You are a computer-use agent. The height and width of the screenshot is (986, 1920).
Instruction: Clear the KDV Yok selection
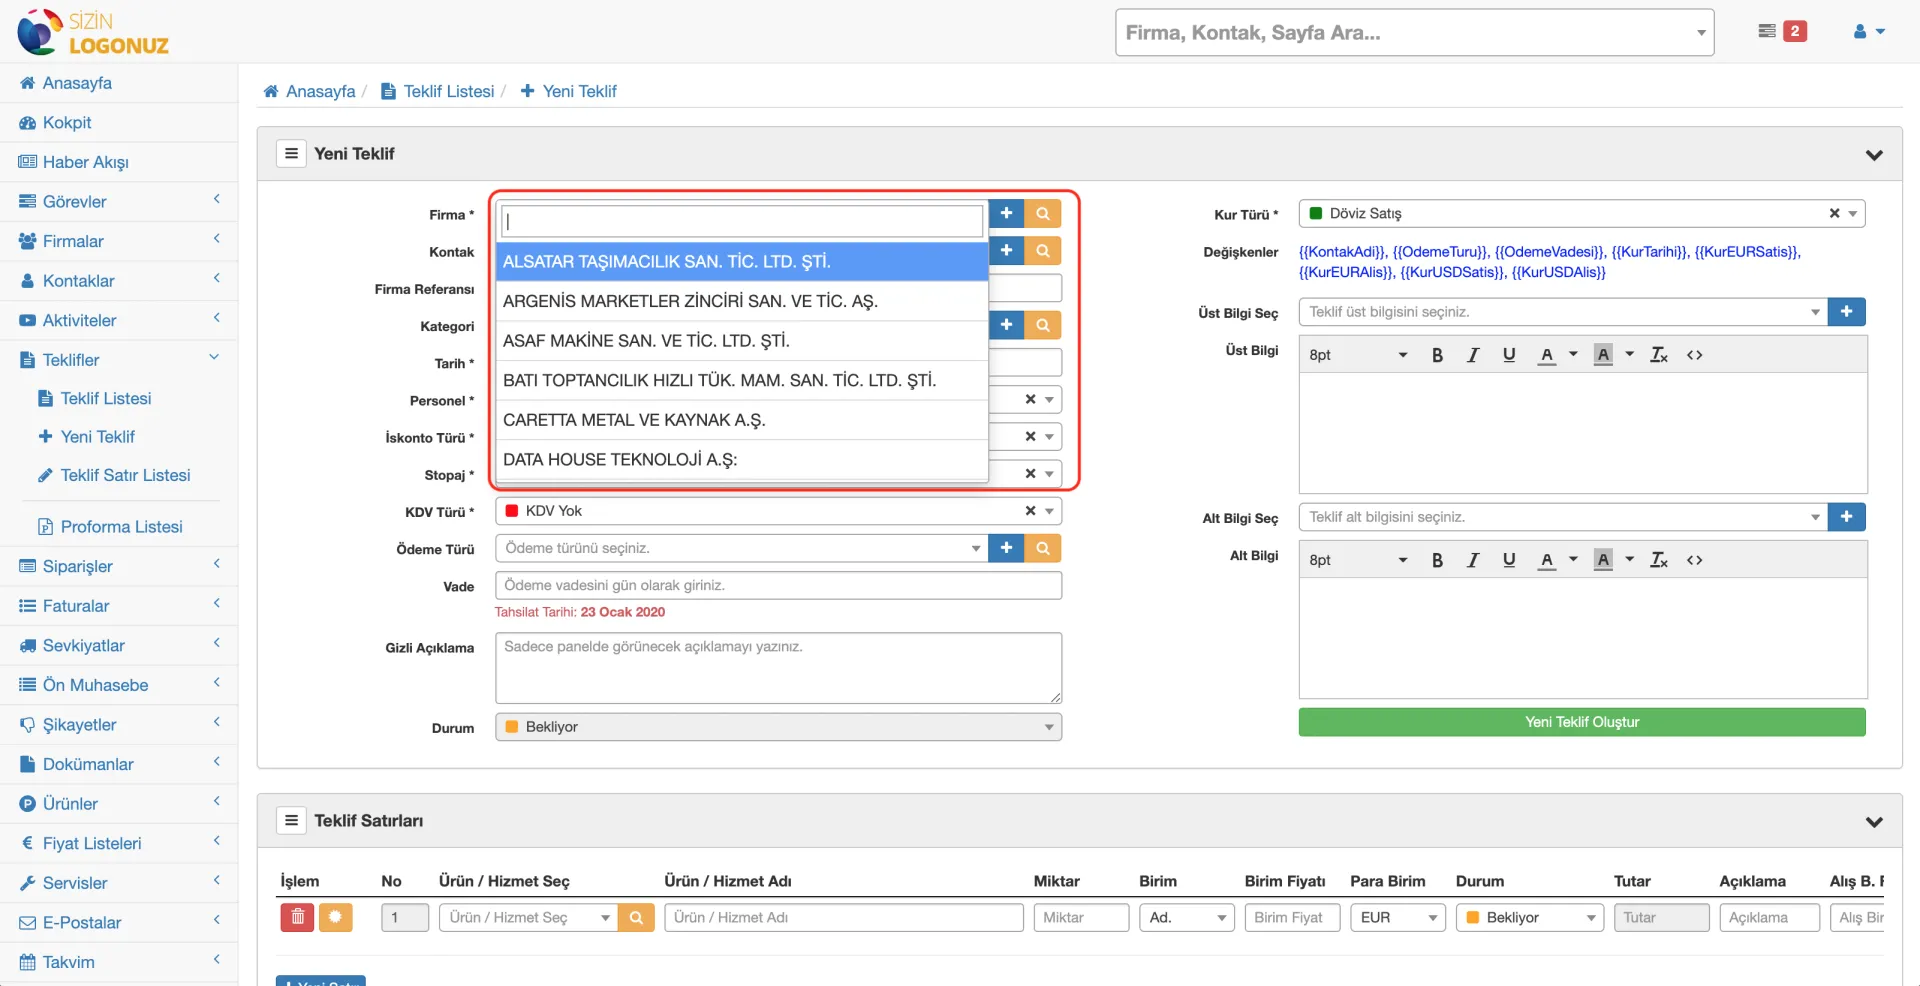(x=1030, y=511)
